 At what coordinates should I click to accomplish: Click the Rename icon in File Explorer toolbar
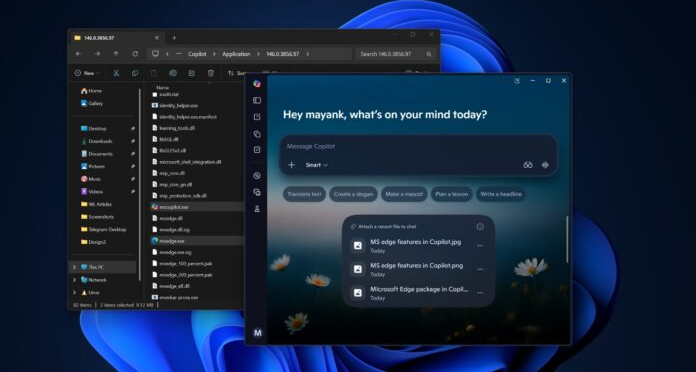[173, 73]
